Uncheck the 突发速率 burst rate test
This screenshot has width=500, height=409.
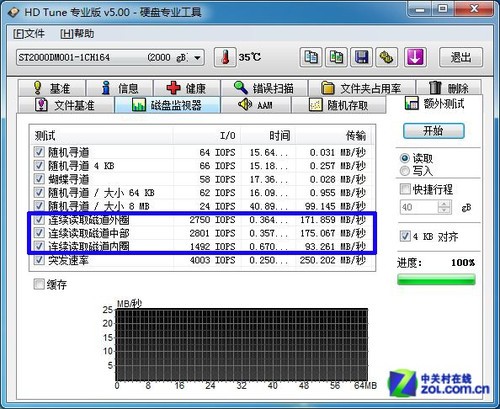tap(39, 260)
